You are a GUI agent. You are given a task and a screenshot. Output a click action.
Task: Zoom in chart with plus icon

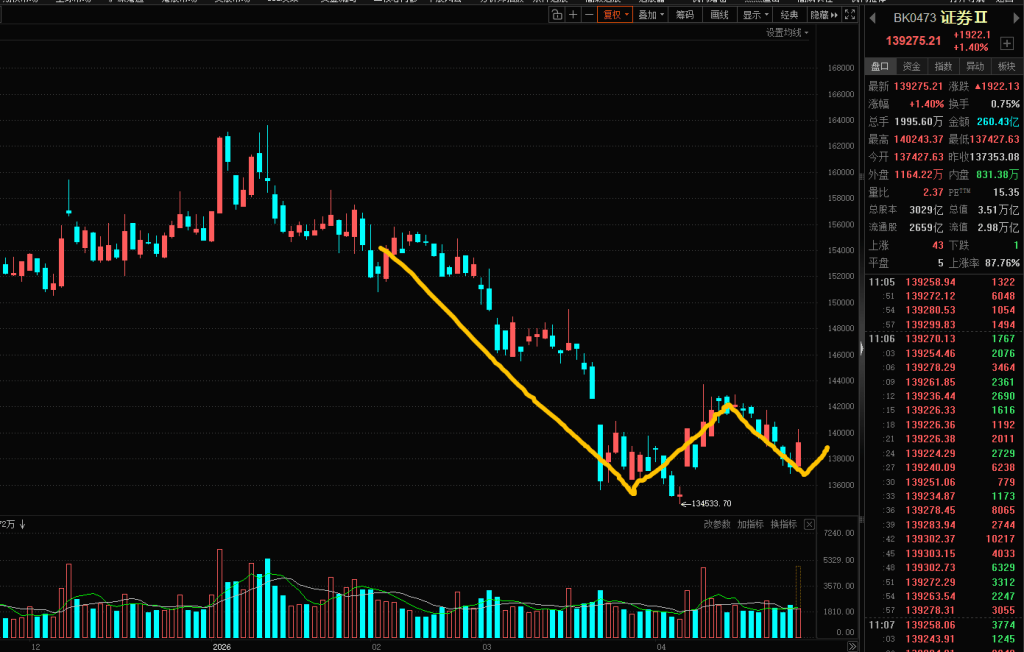pos(572,15)
